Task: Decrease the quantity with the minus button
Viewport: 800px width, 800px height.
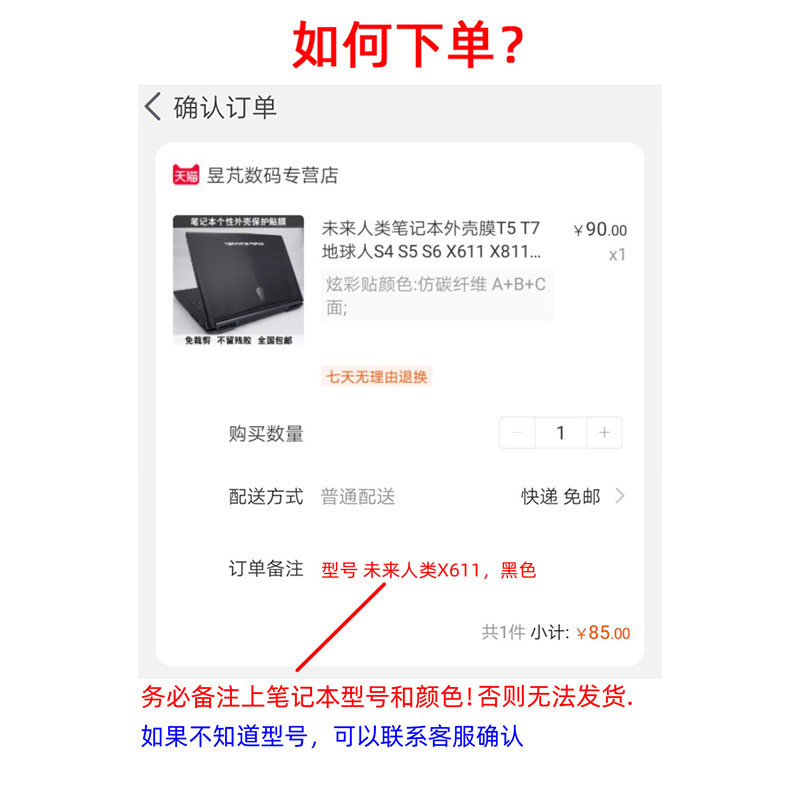Action: point(517,433)
